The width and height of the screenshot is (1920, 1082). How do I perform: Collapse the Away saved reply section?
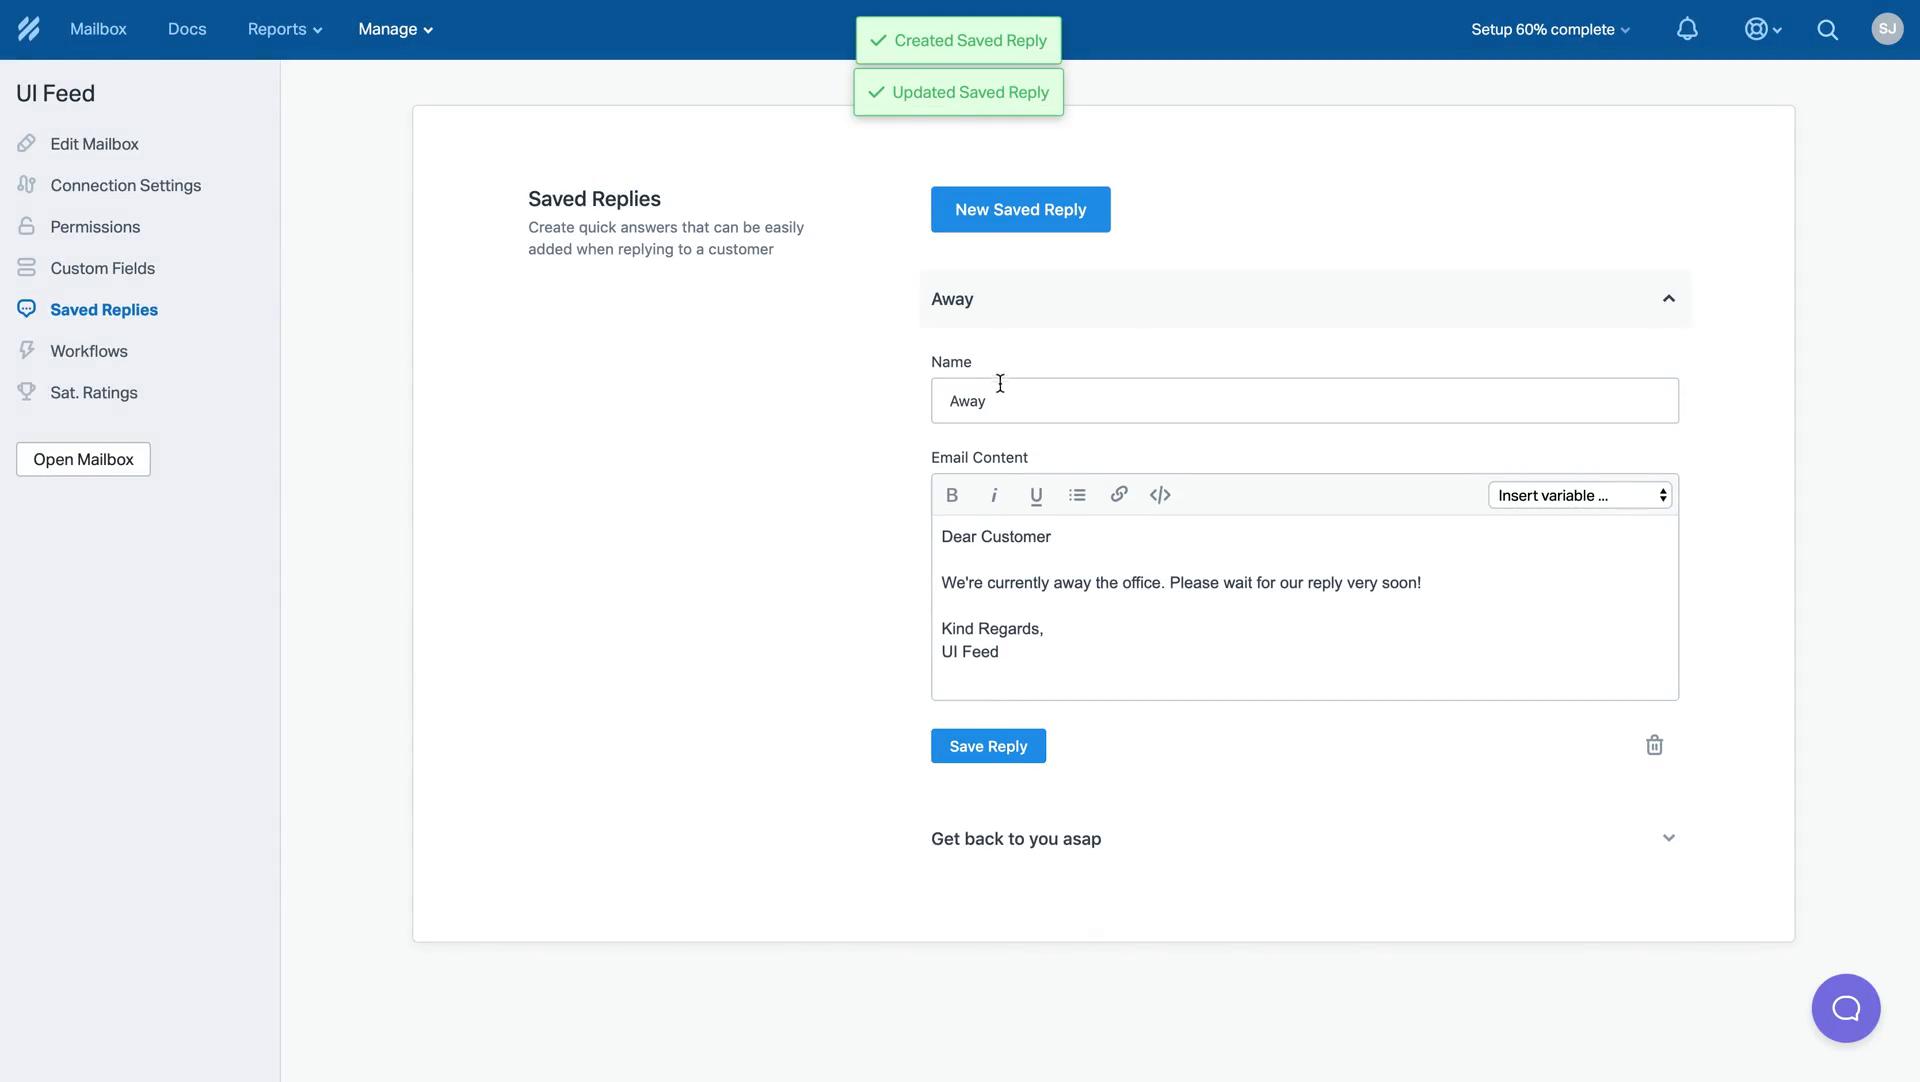[x=1668, y=298]
